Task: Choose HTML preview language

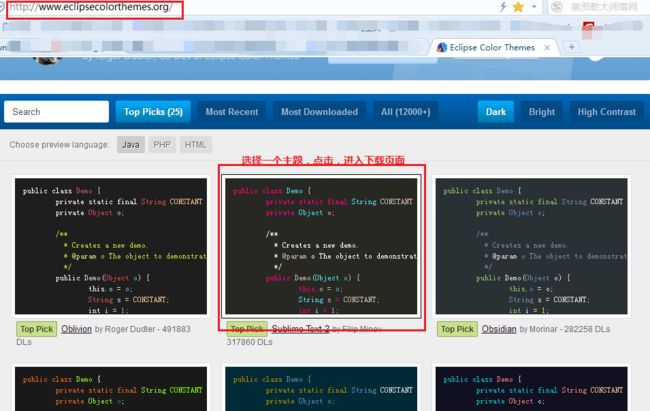Action: click(195, 144)
